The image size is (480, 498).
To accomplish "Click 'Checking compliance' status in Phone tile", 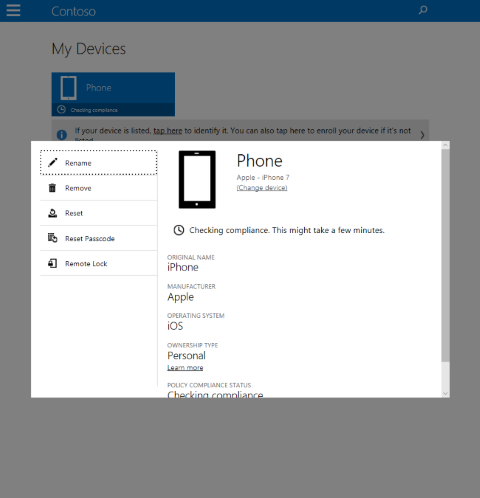I will pyautogui.click(x=94, y=110).
